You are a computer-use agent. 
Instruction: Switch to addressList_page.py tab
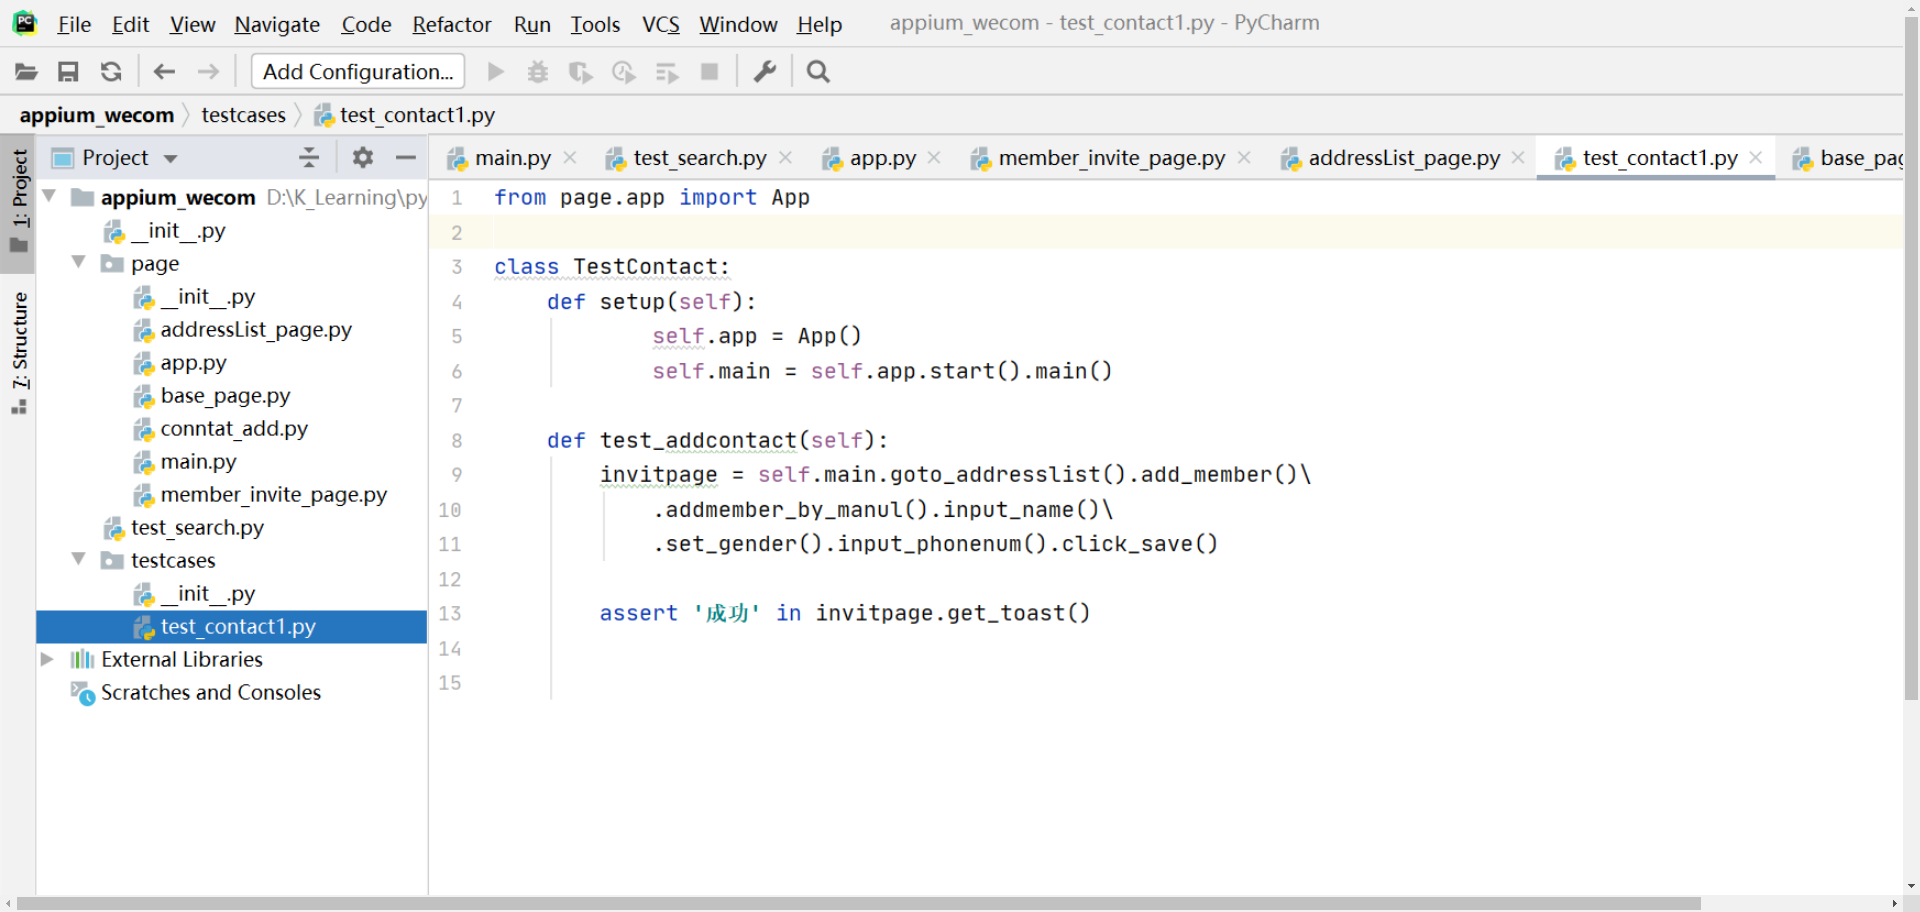(1404, 158)
